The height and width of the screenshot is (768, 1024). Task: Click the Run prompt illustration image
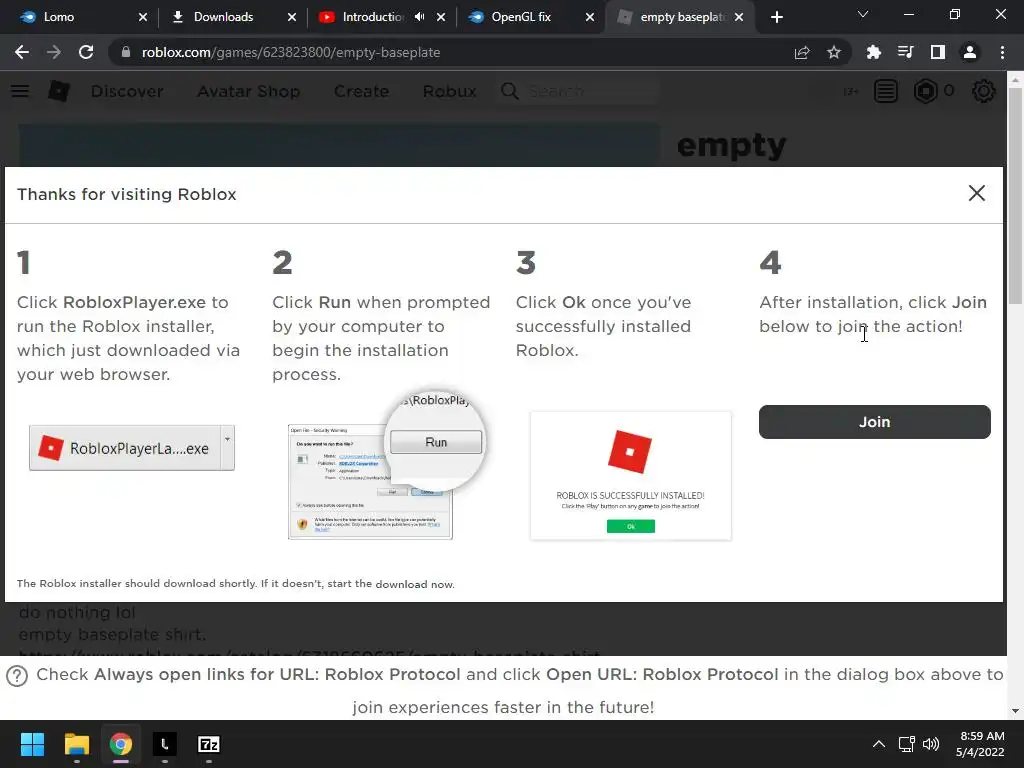tap(385, 466)
